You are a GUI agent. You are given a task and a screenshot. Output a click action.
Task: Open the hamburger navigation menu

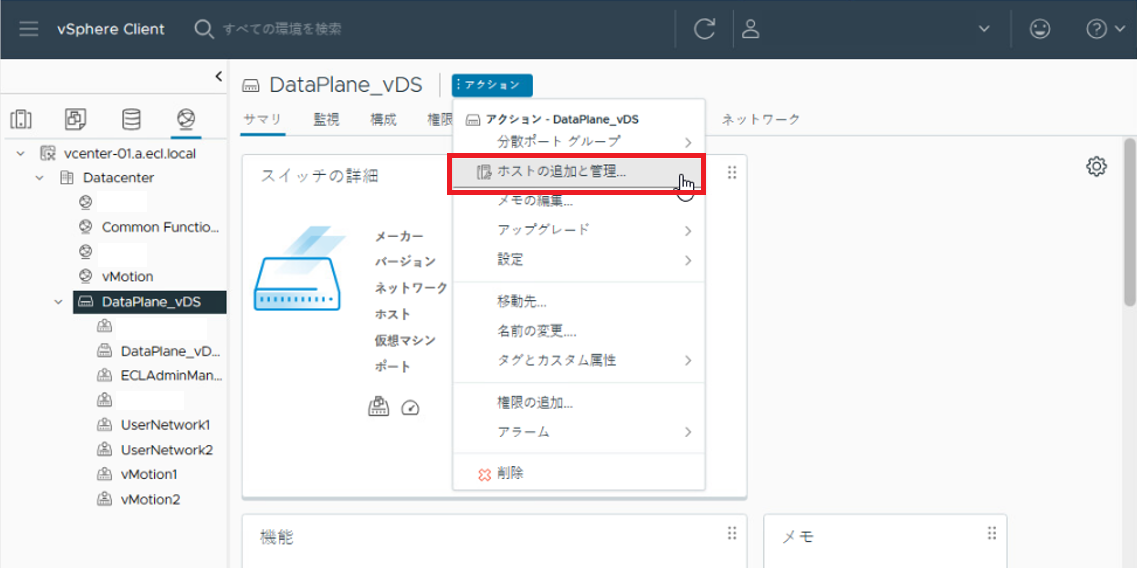coord(29,29)
